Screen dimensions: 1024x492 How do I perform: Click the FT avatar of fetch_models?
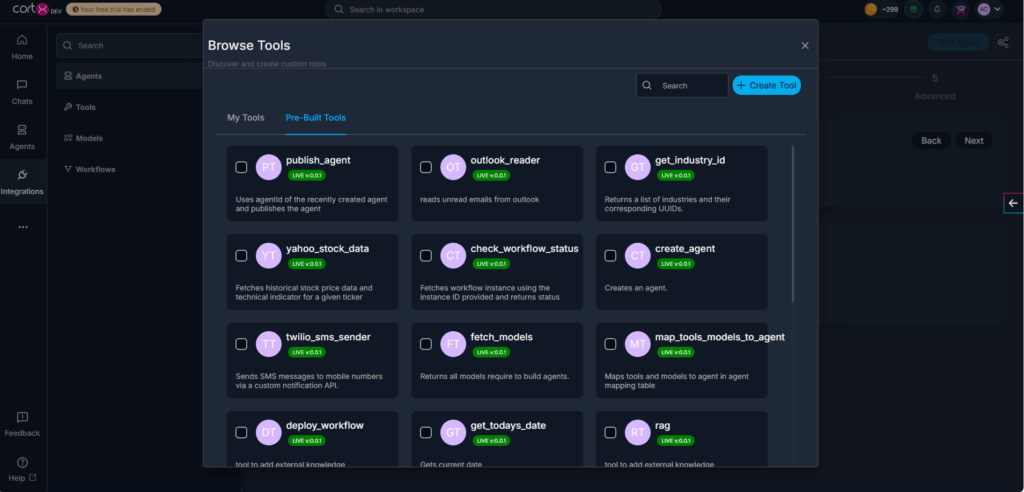coord(453,344)
